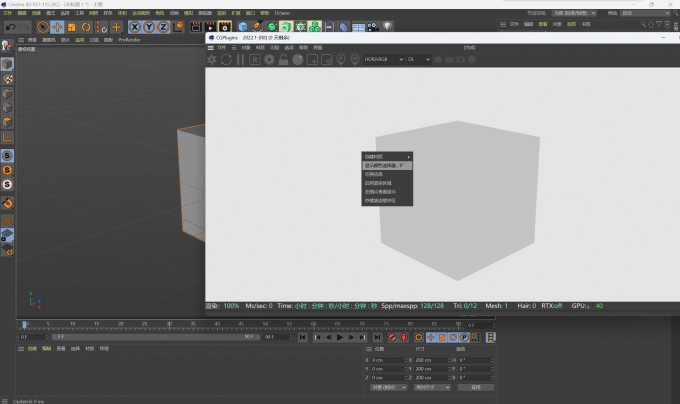Click Render View clapperboard icon
The height and width of the screenshot is (404, 680).
[x=196, y=27]
